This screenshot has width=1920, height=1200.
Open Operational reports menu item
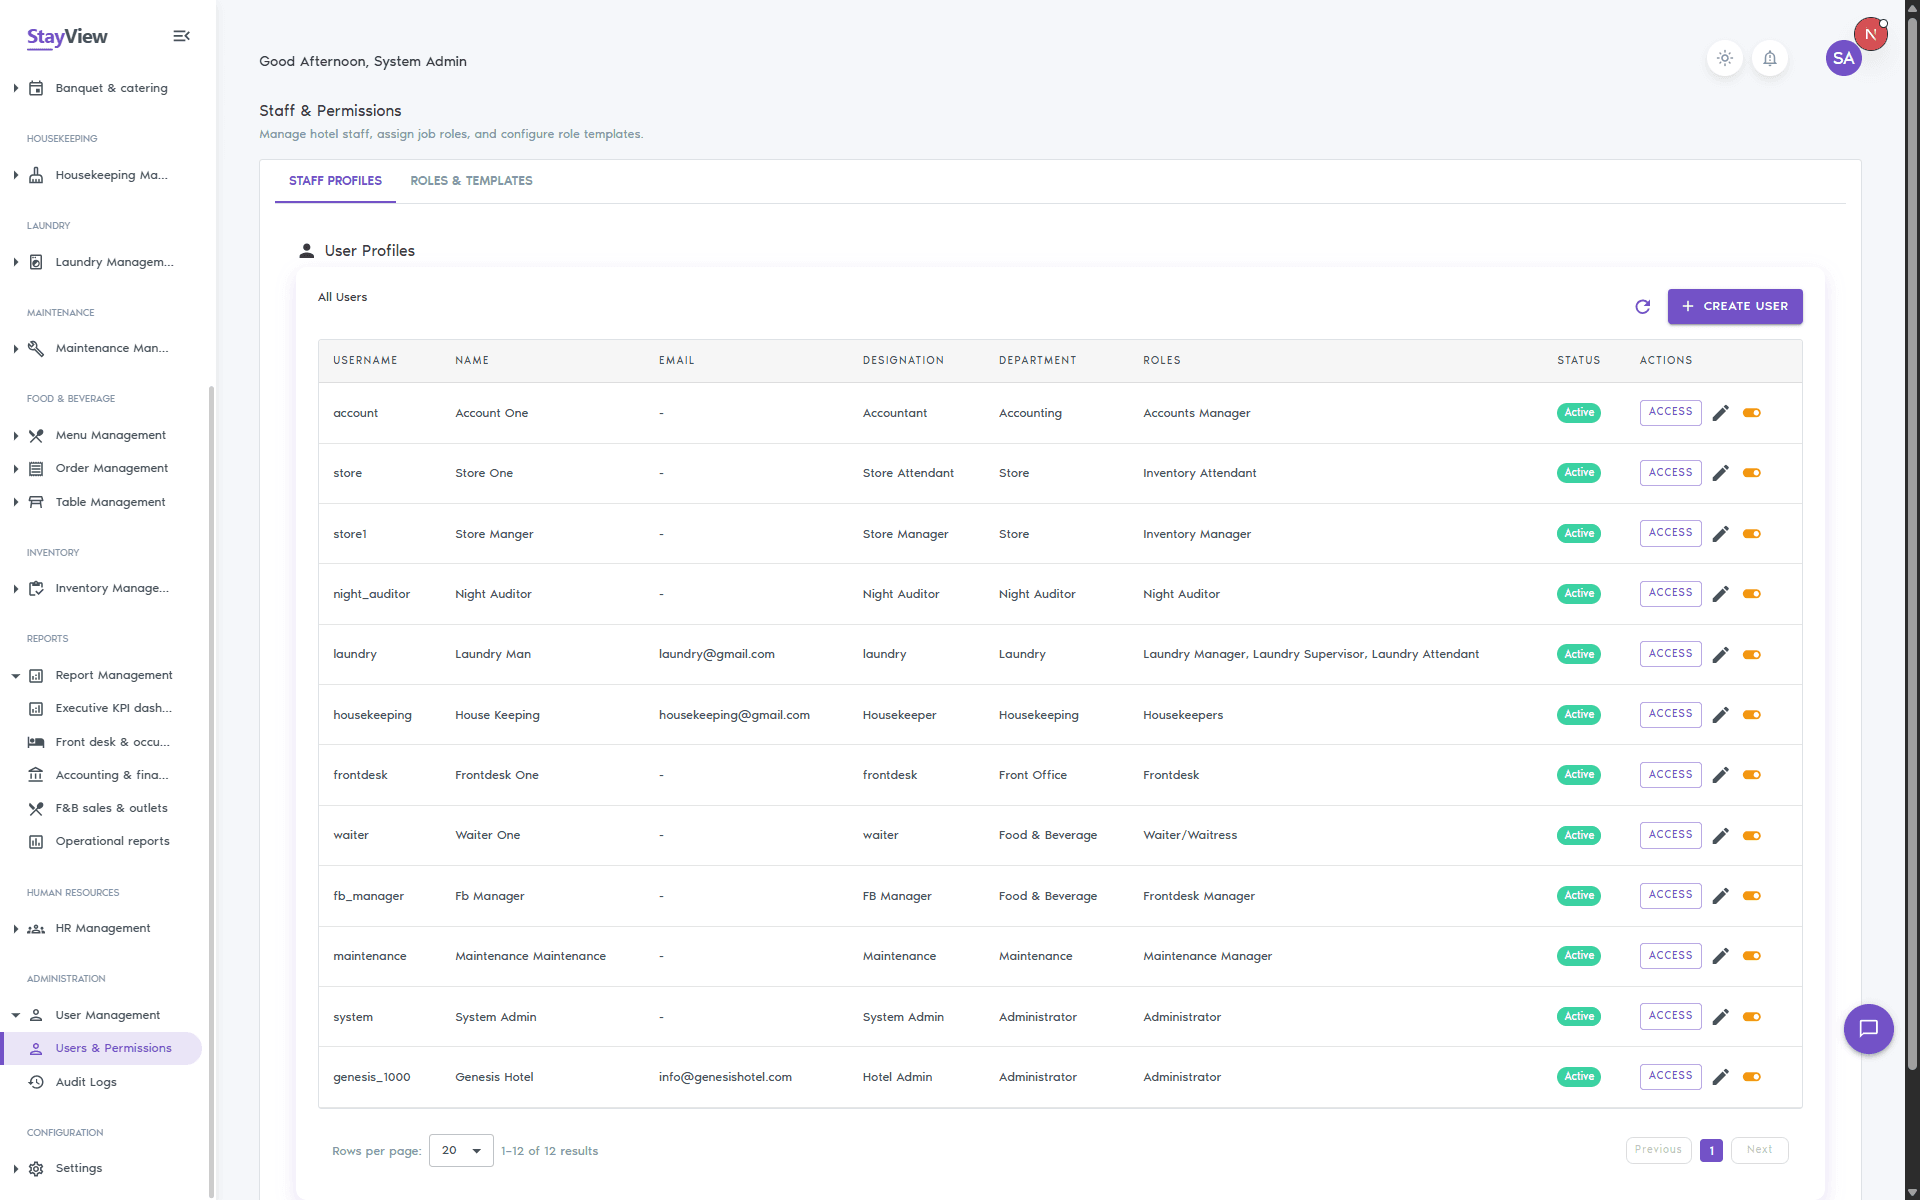(x=100, y=841)
